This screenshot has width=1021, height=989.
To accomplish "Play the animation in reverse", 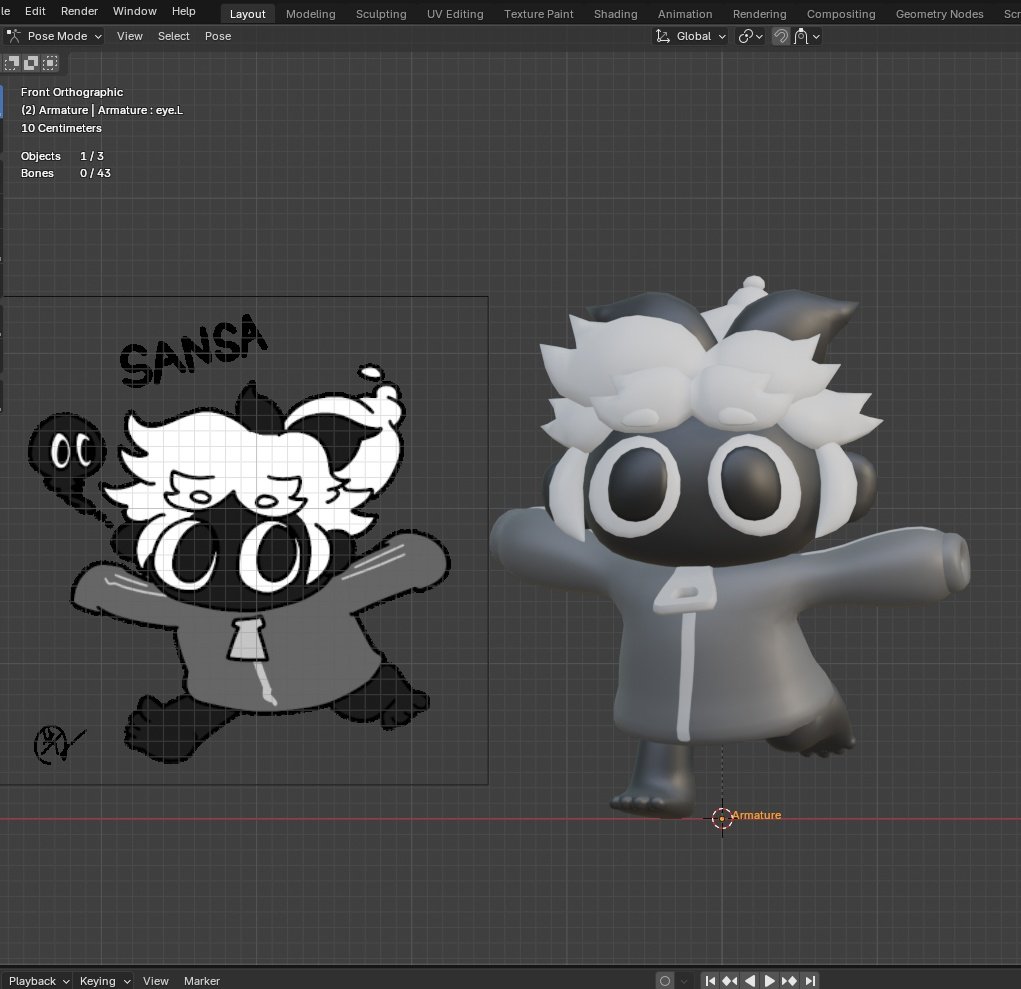I will pos(750,981).
